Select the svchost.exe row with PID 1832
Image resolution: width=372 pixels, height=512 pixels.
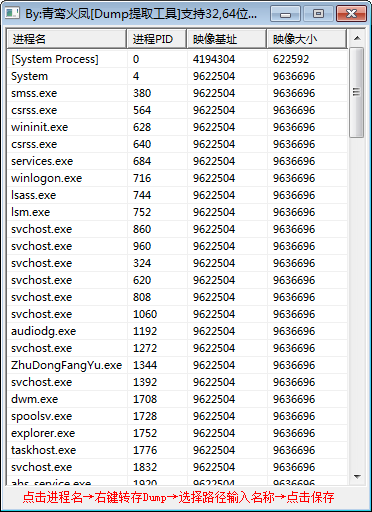point(177,467)
